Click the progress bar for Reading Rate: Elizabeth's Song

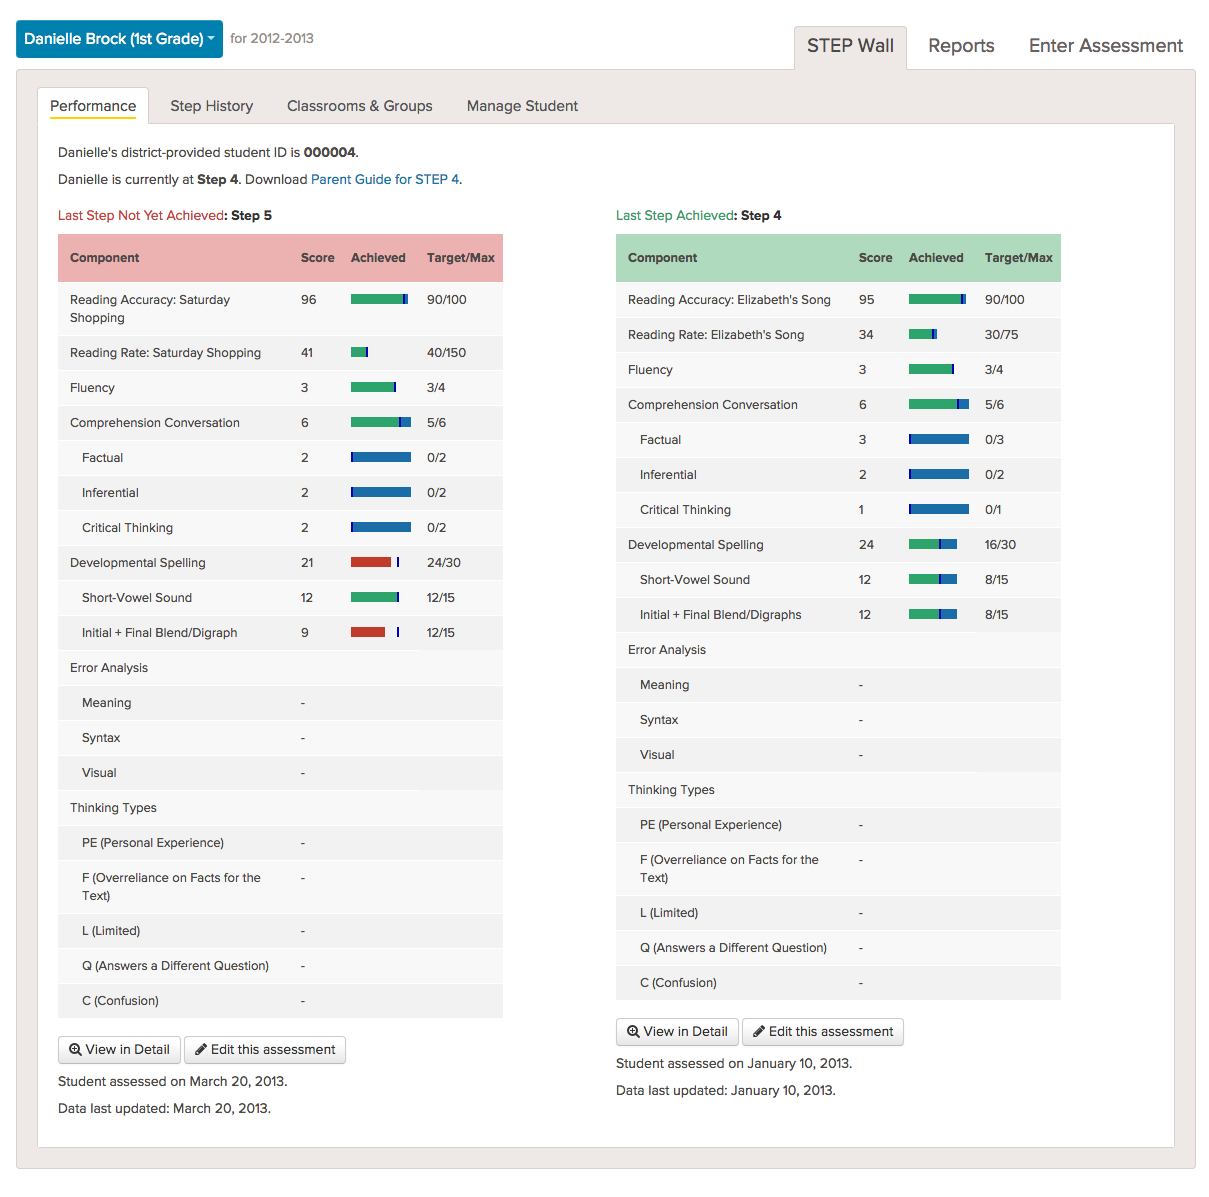[923, 334]
